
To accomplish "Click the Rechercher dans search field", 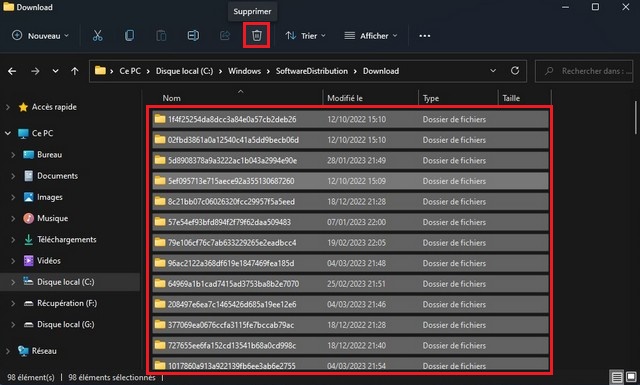I will 584,71.
